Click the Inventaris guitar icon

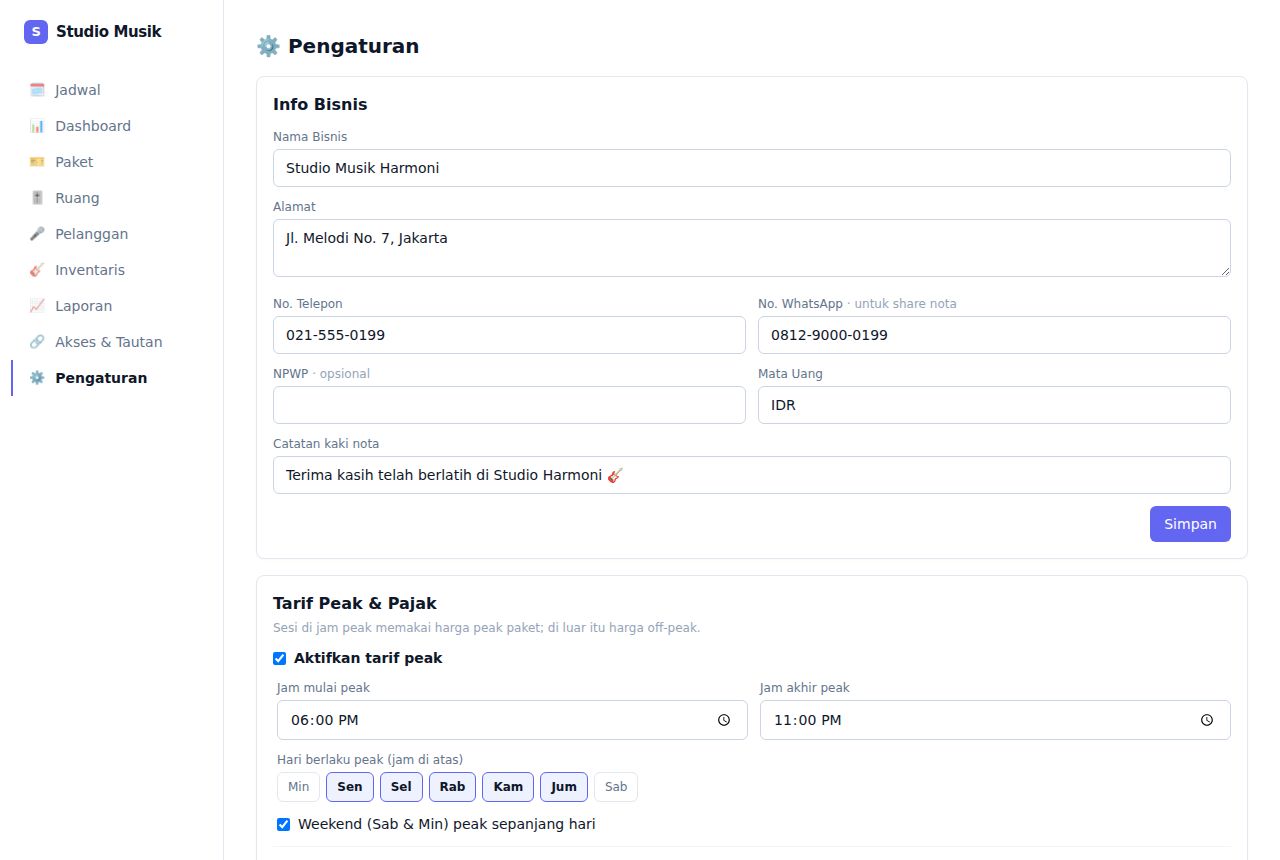[37, 270]
